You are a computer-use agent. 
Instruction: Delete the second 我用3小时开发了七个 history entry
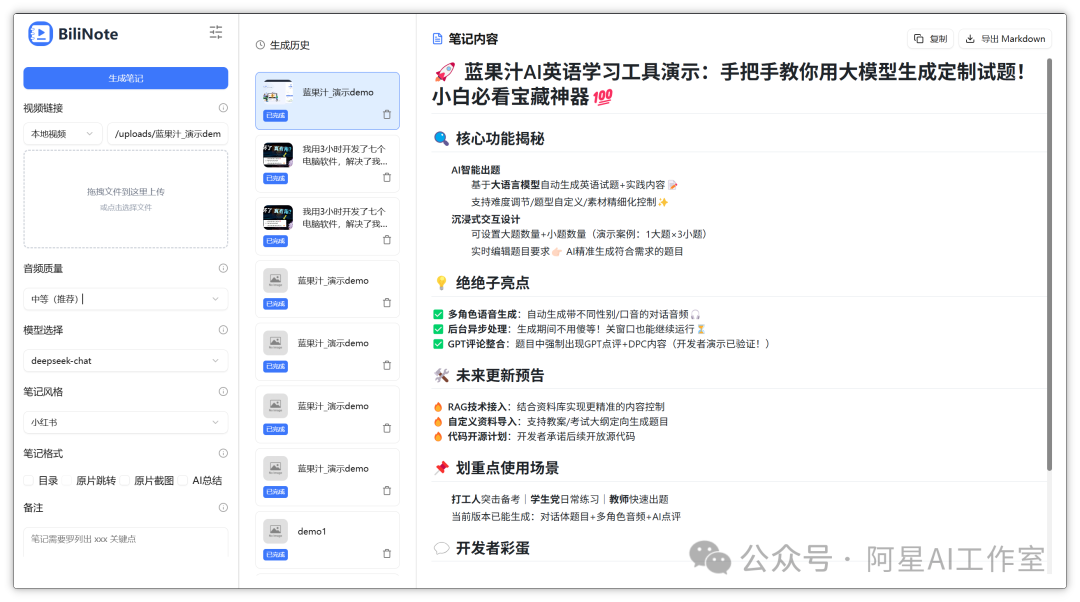coord(387,240)
